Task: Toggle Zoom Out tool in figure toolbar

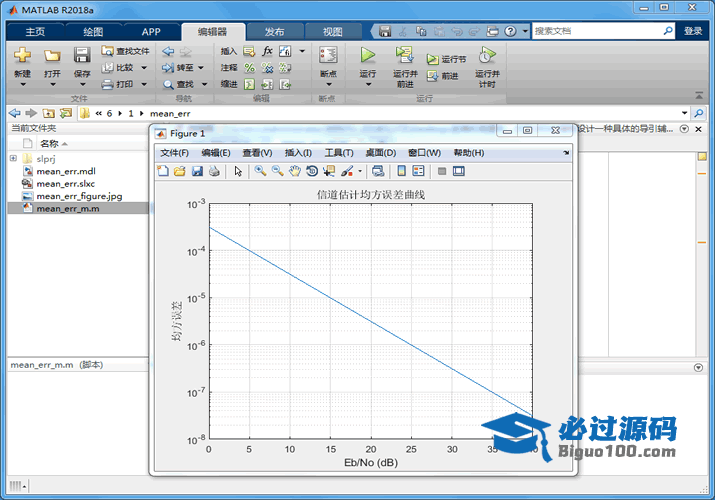Action: [277, 171]
